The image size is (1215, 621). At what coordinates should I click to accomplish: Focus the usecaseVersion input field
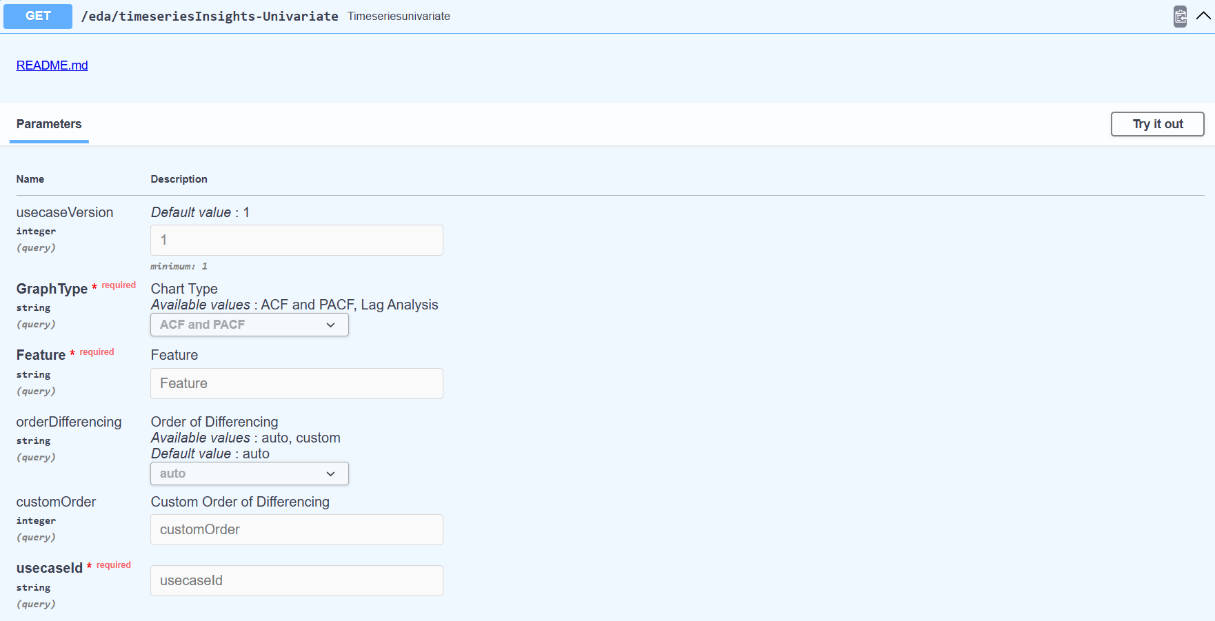297,240
